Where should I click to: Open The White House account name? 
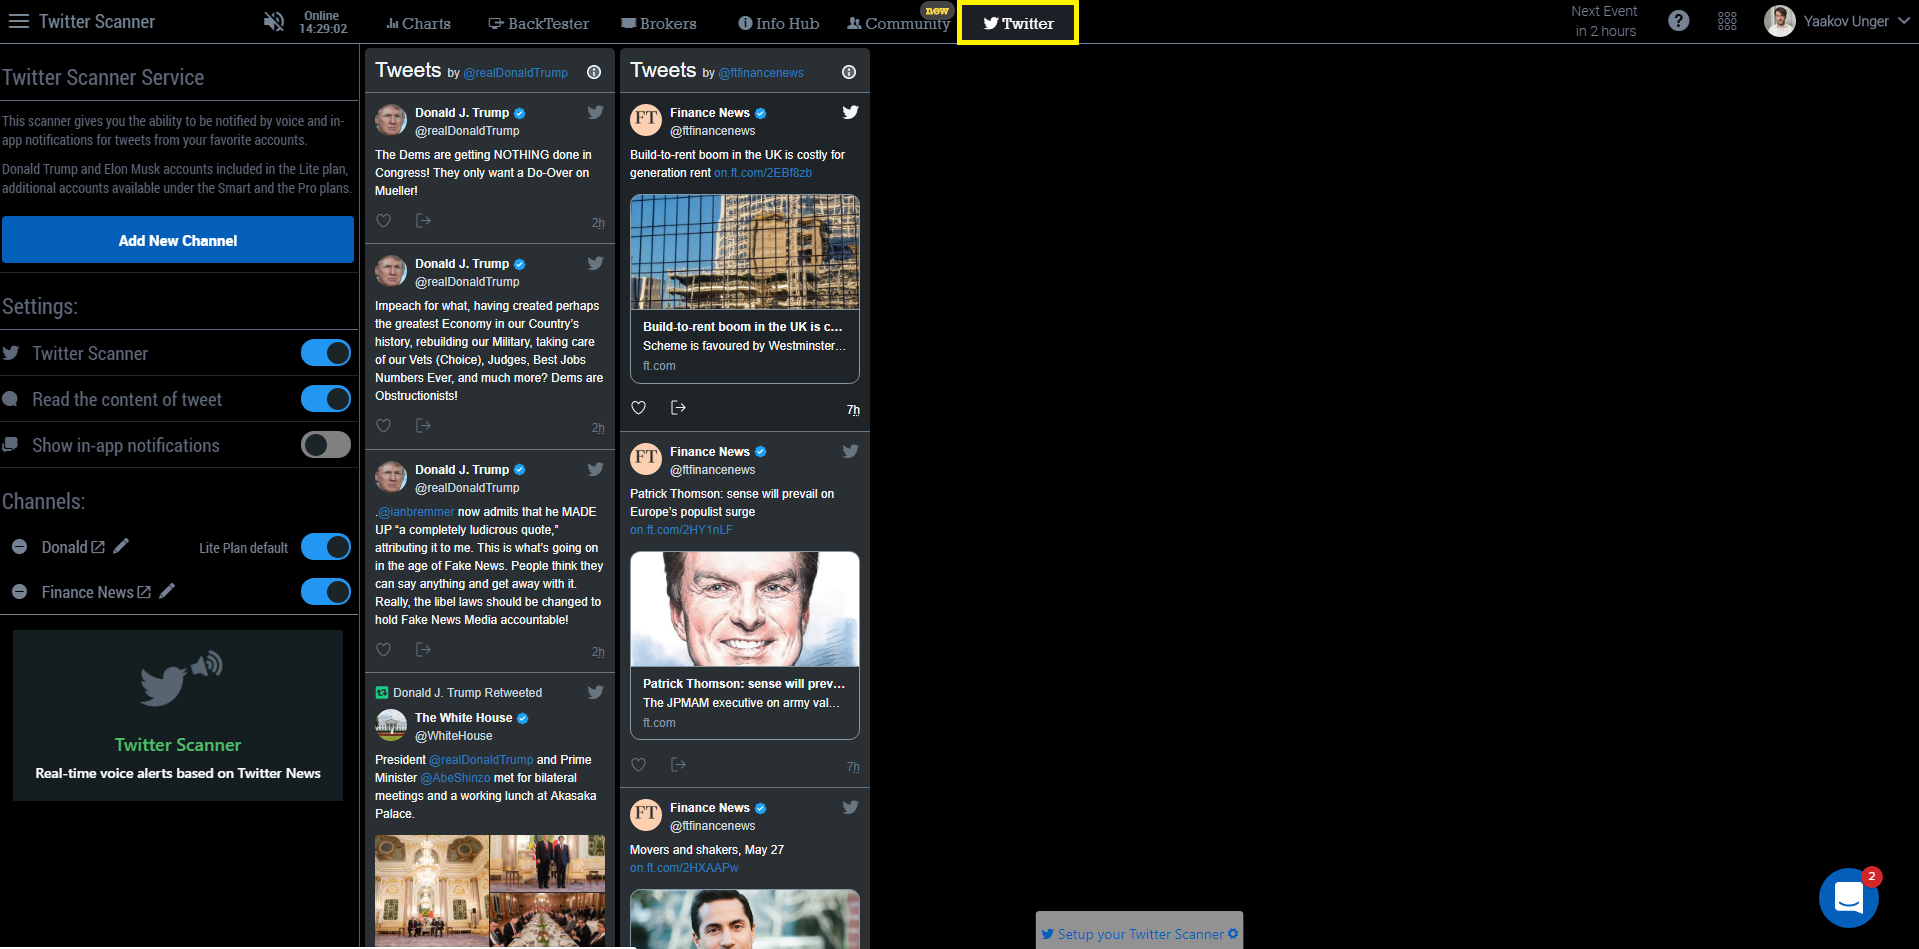pyautogui.click(x=463, y=718)
